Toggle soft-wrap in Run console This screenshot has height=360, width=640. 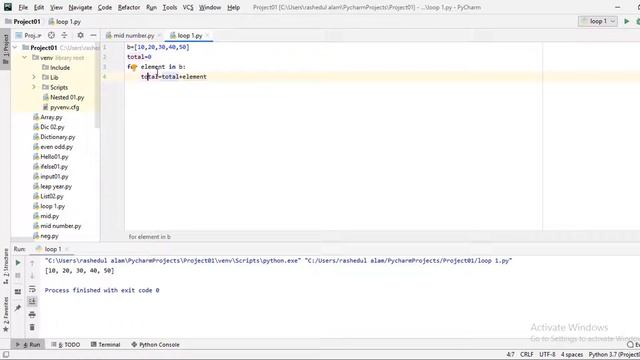(x=32, y=289)
